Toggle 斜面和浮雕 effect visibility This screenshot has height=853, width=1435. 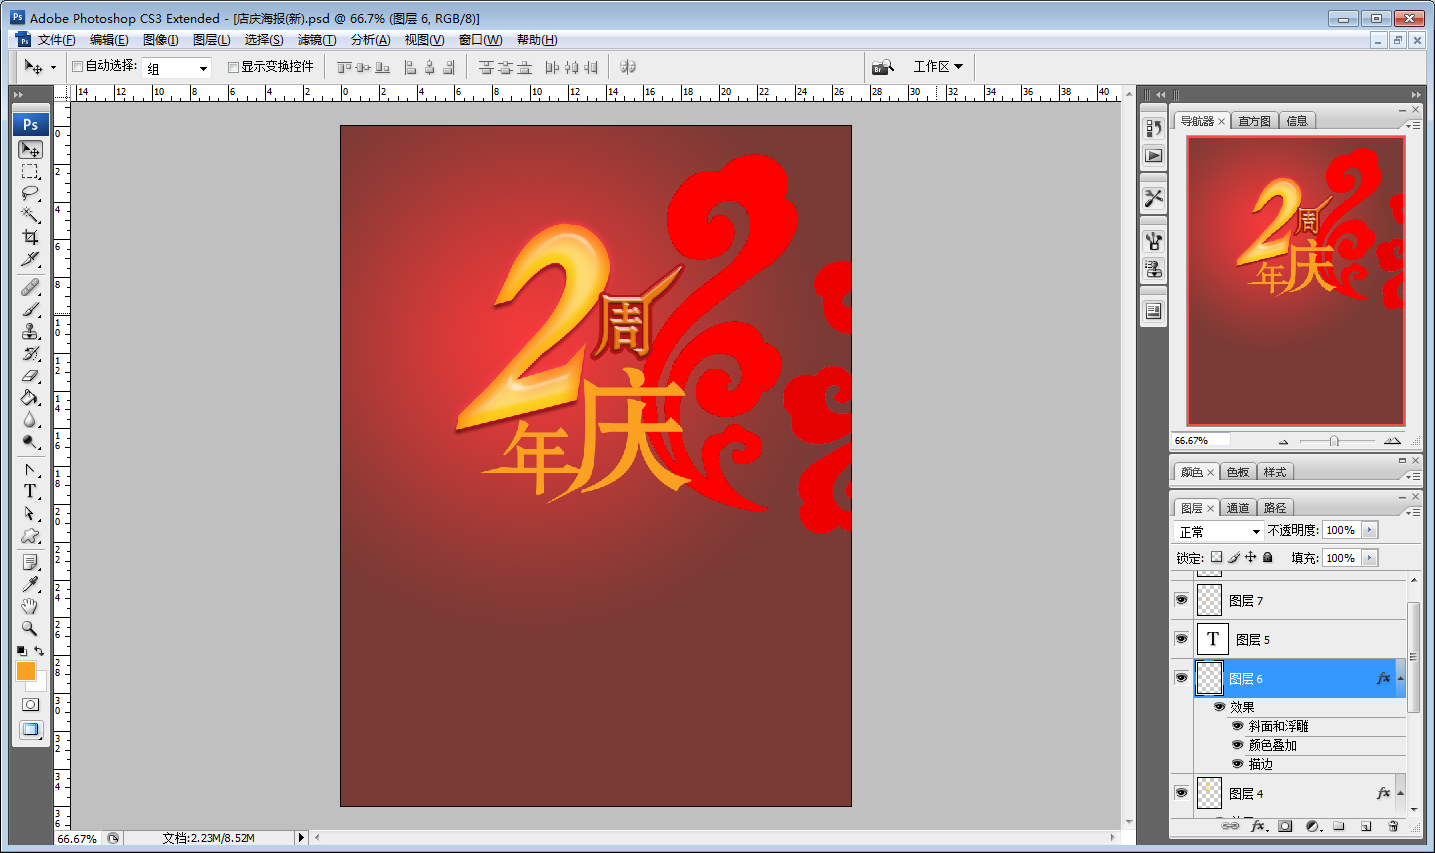coord(1238,726)
